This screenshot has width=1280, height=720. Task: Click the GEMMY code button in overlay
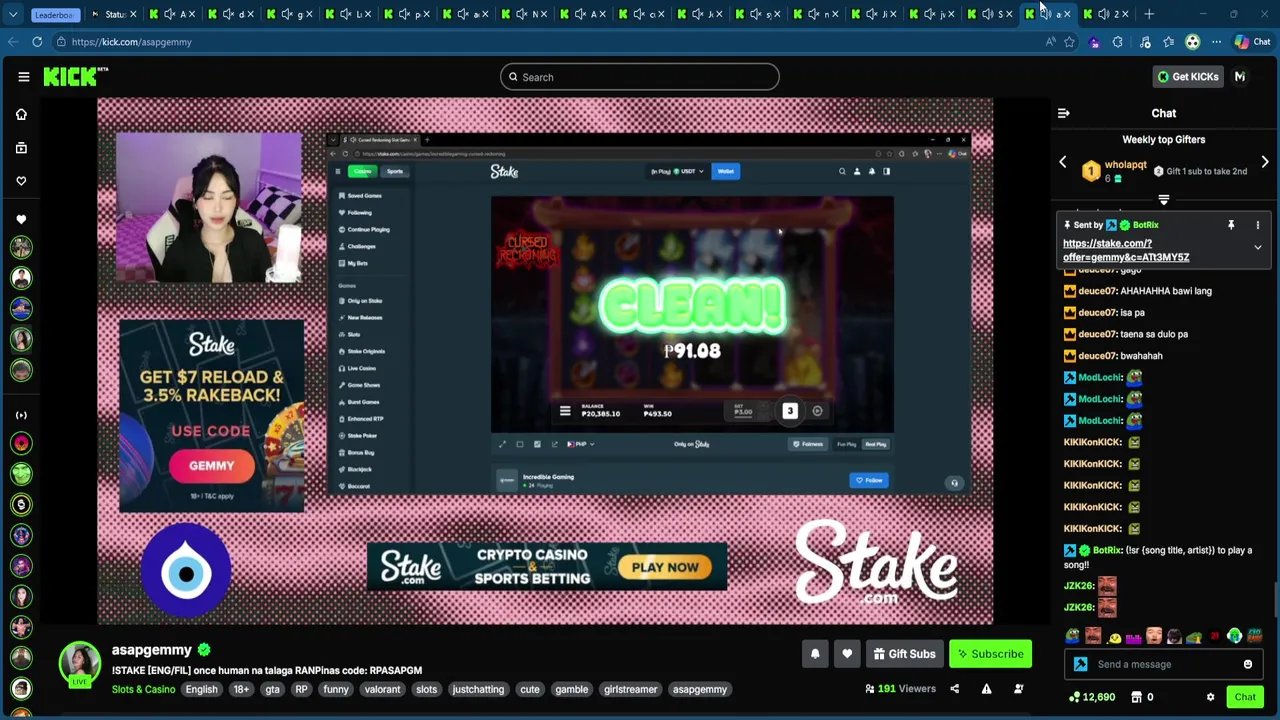click(x=211, y=465)
